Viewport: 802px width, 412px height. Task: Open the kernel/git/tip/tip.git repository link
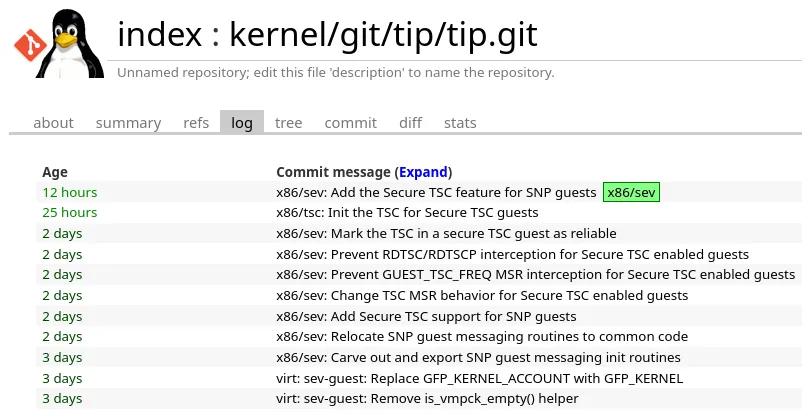click(383, 35)
